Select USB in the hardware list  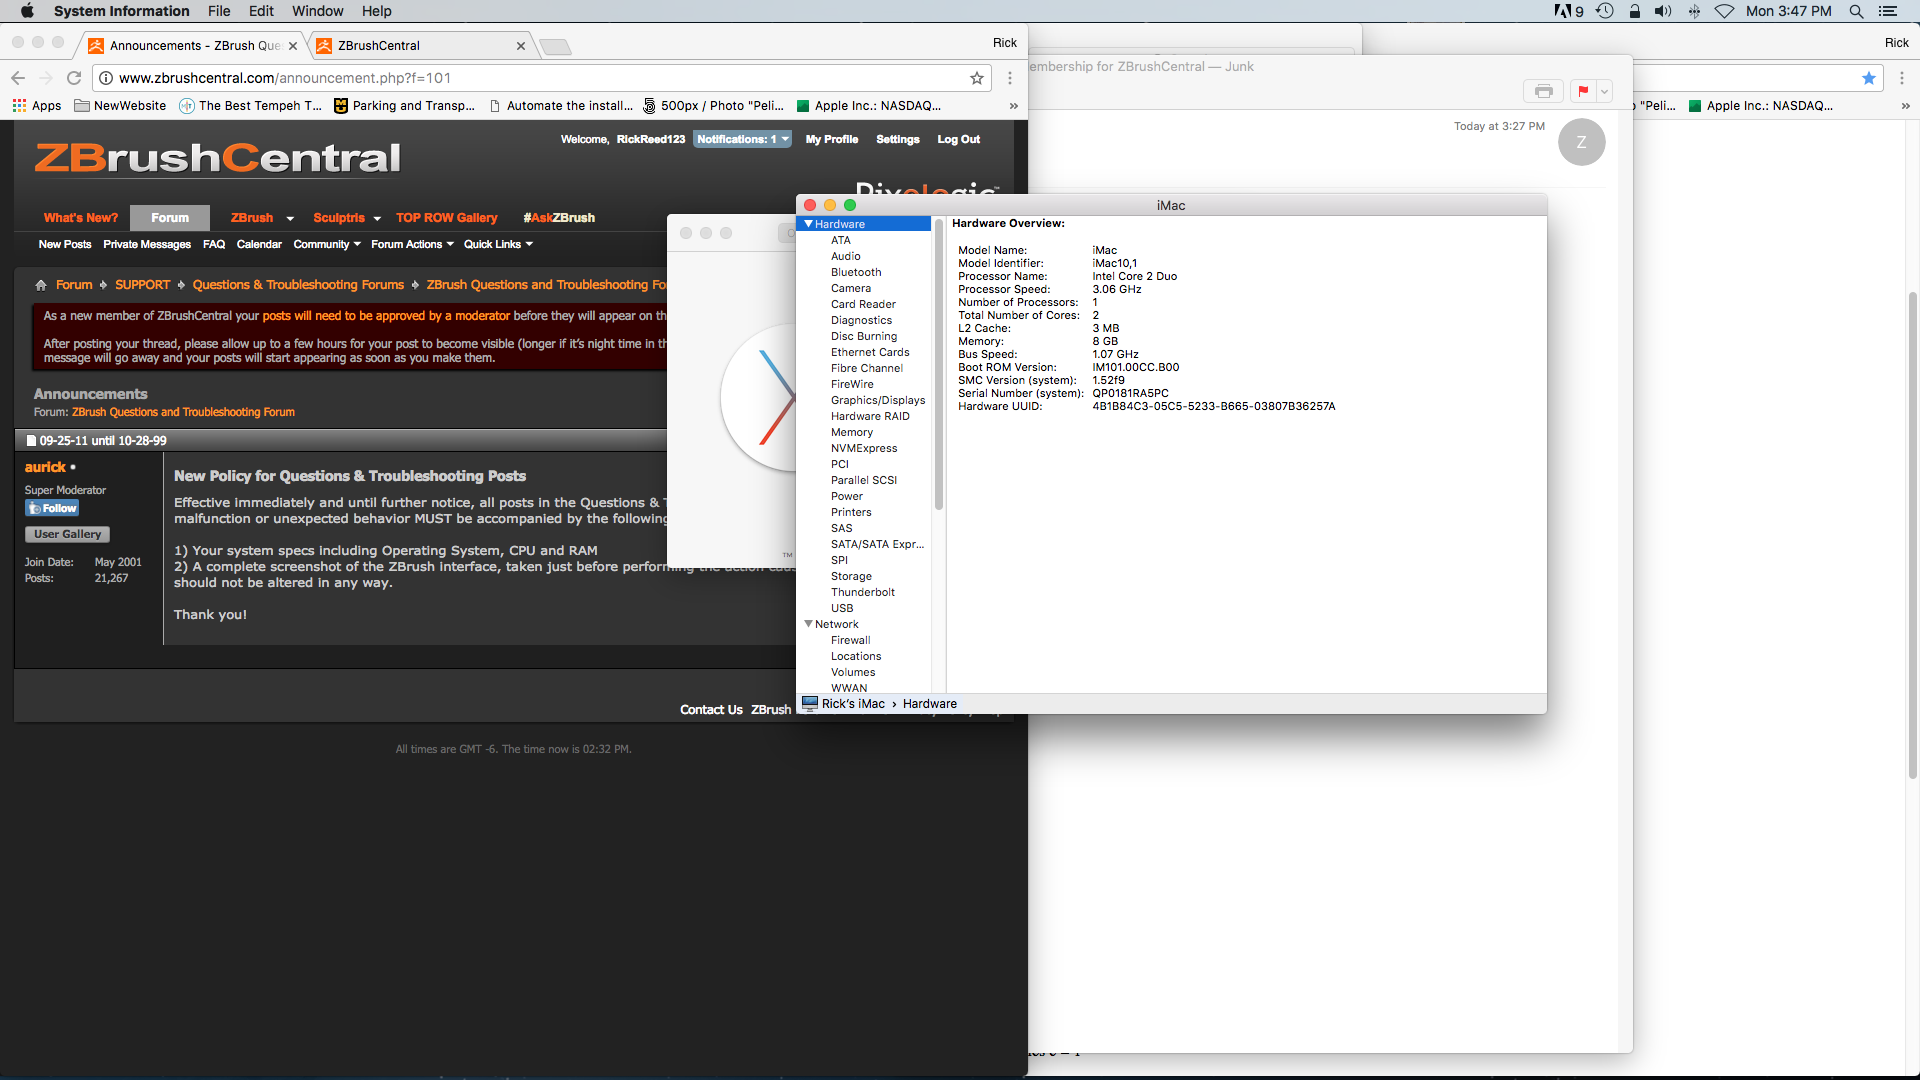[x=842, y=608]
